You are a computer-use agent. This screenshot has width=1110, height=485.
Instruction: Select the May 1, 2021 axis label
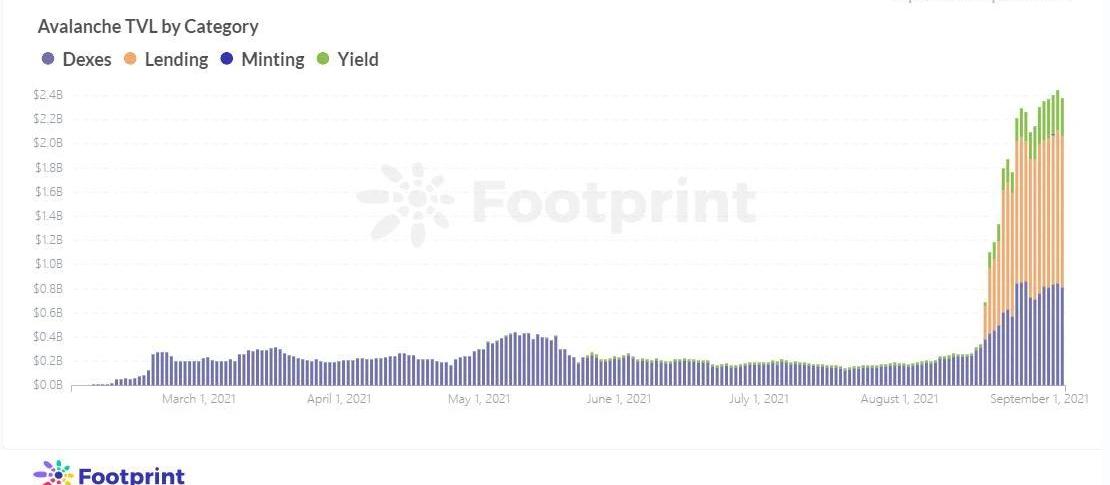click(x=479, y=399)
